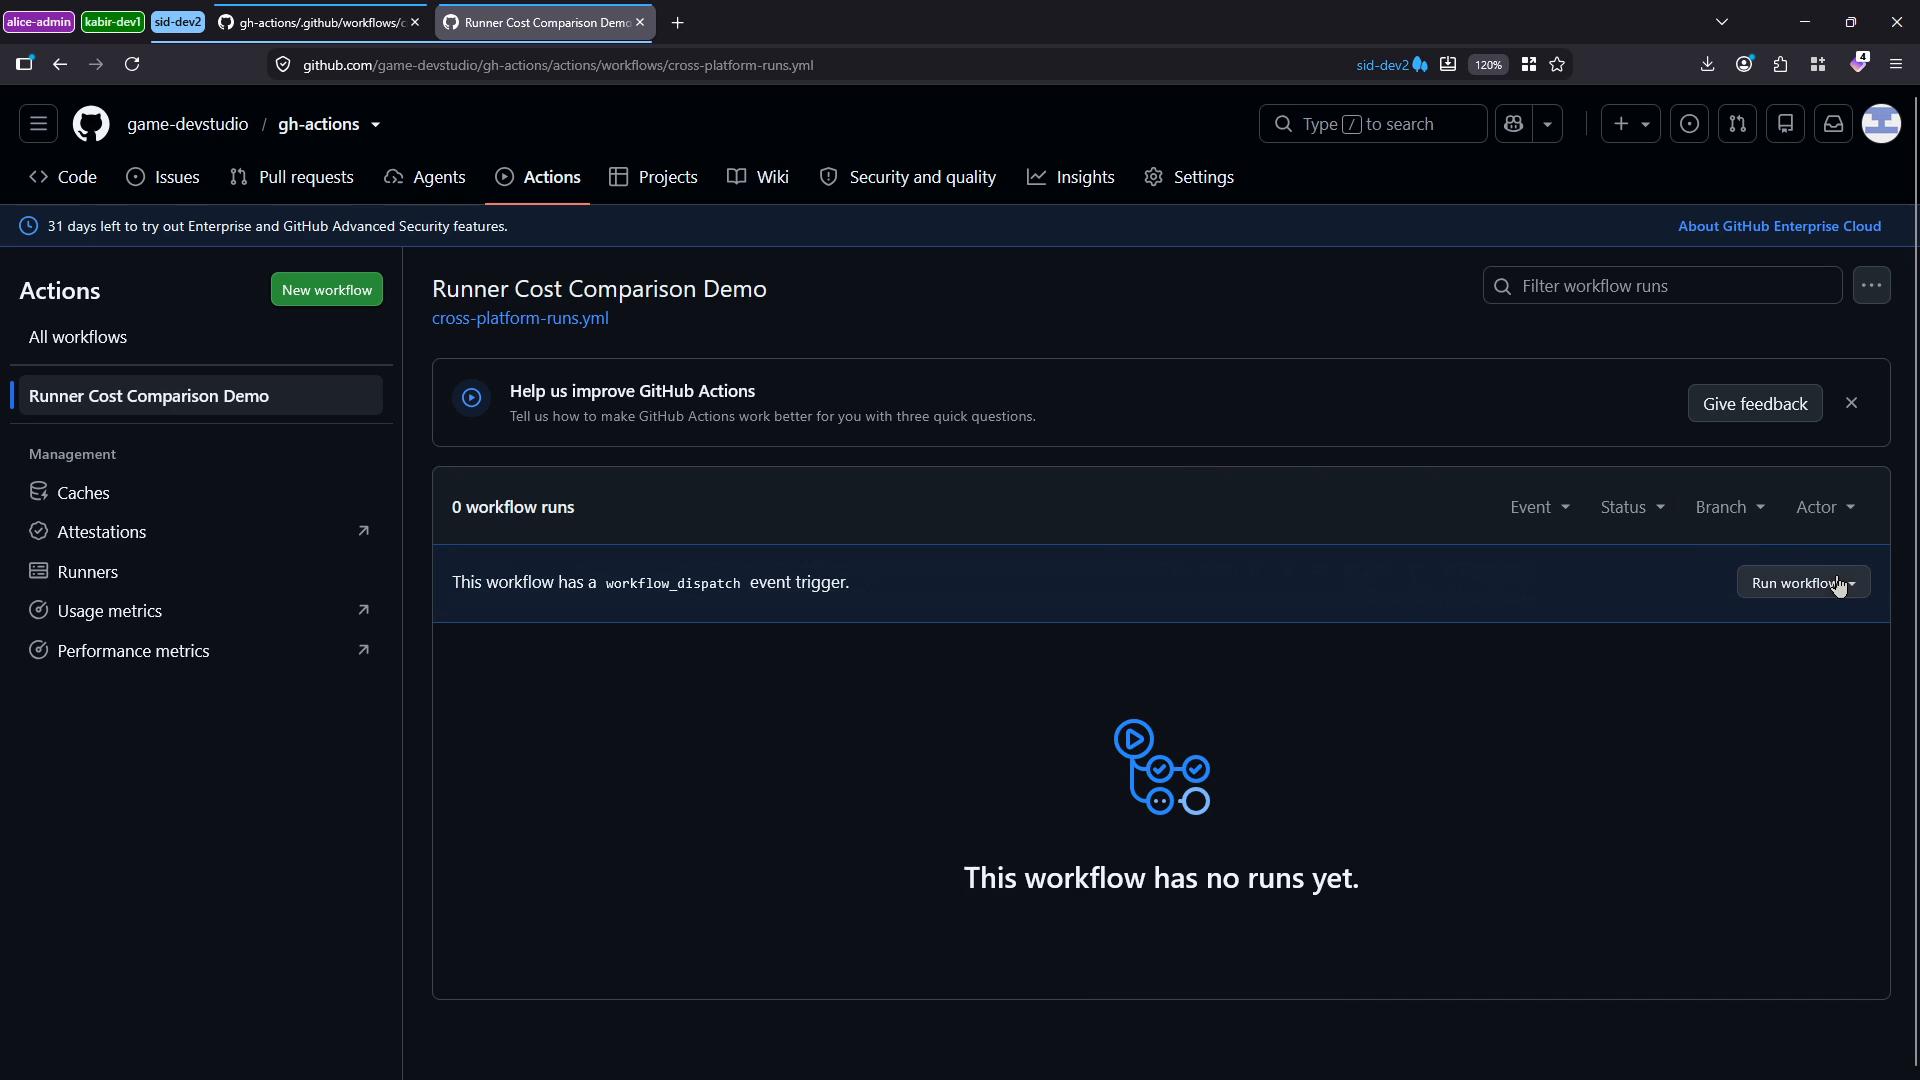
Task: Expand the create new plus dropdown
Action: click(1630, 124)
